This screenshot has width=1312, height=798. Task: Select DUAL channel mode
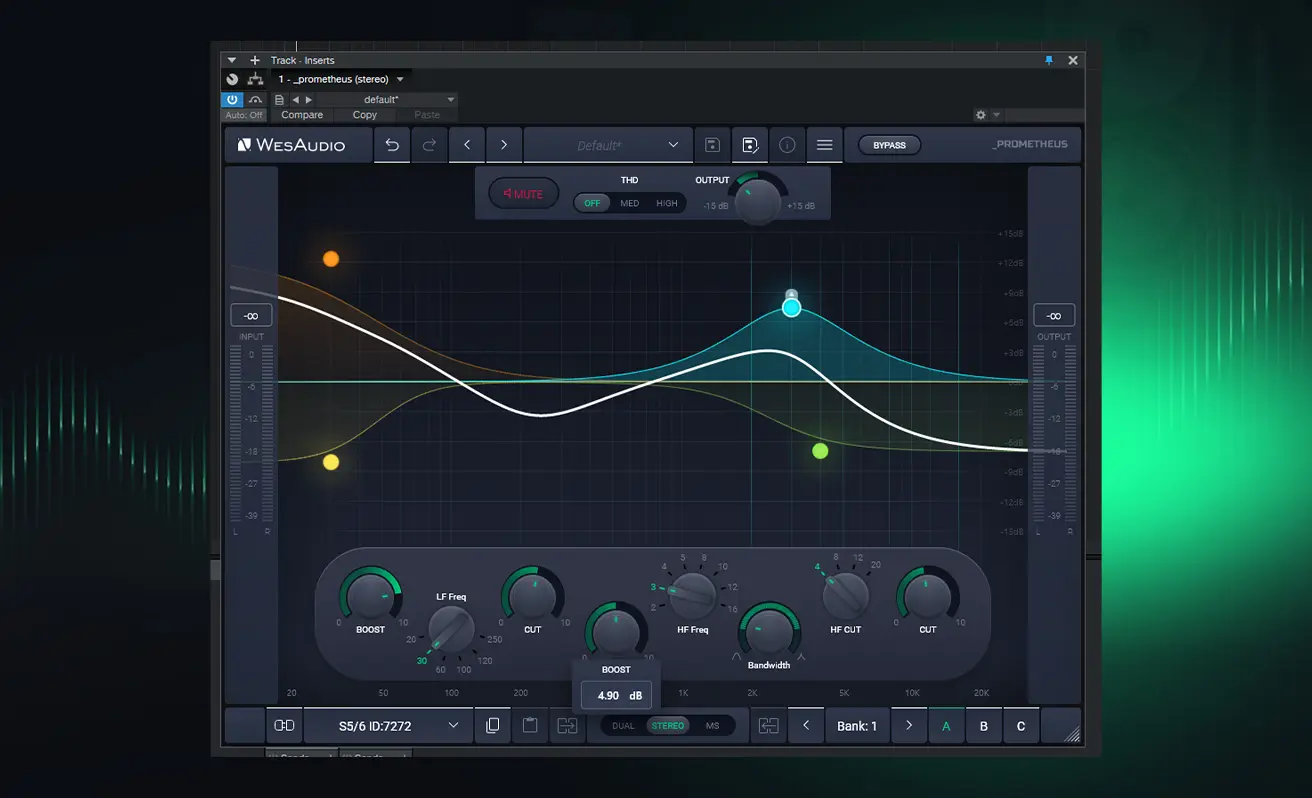coord(623,726)
